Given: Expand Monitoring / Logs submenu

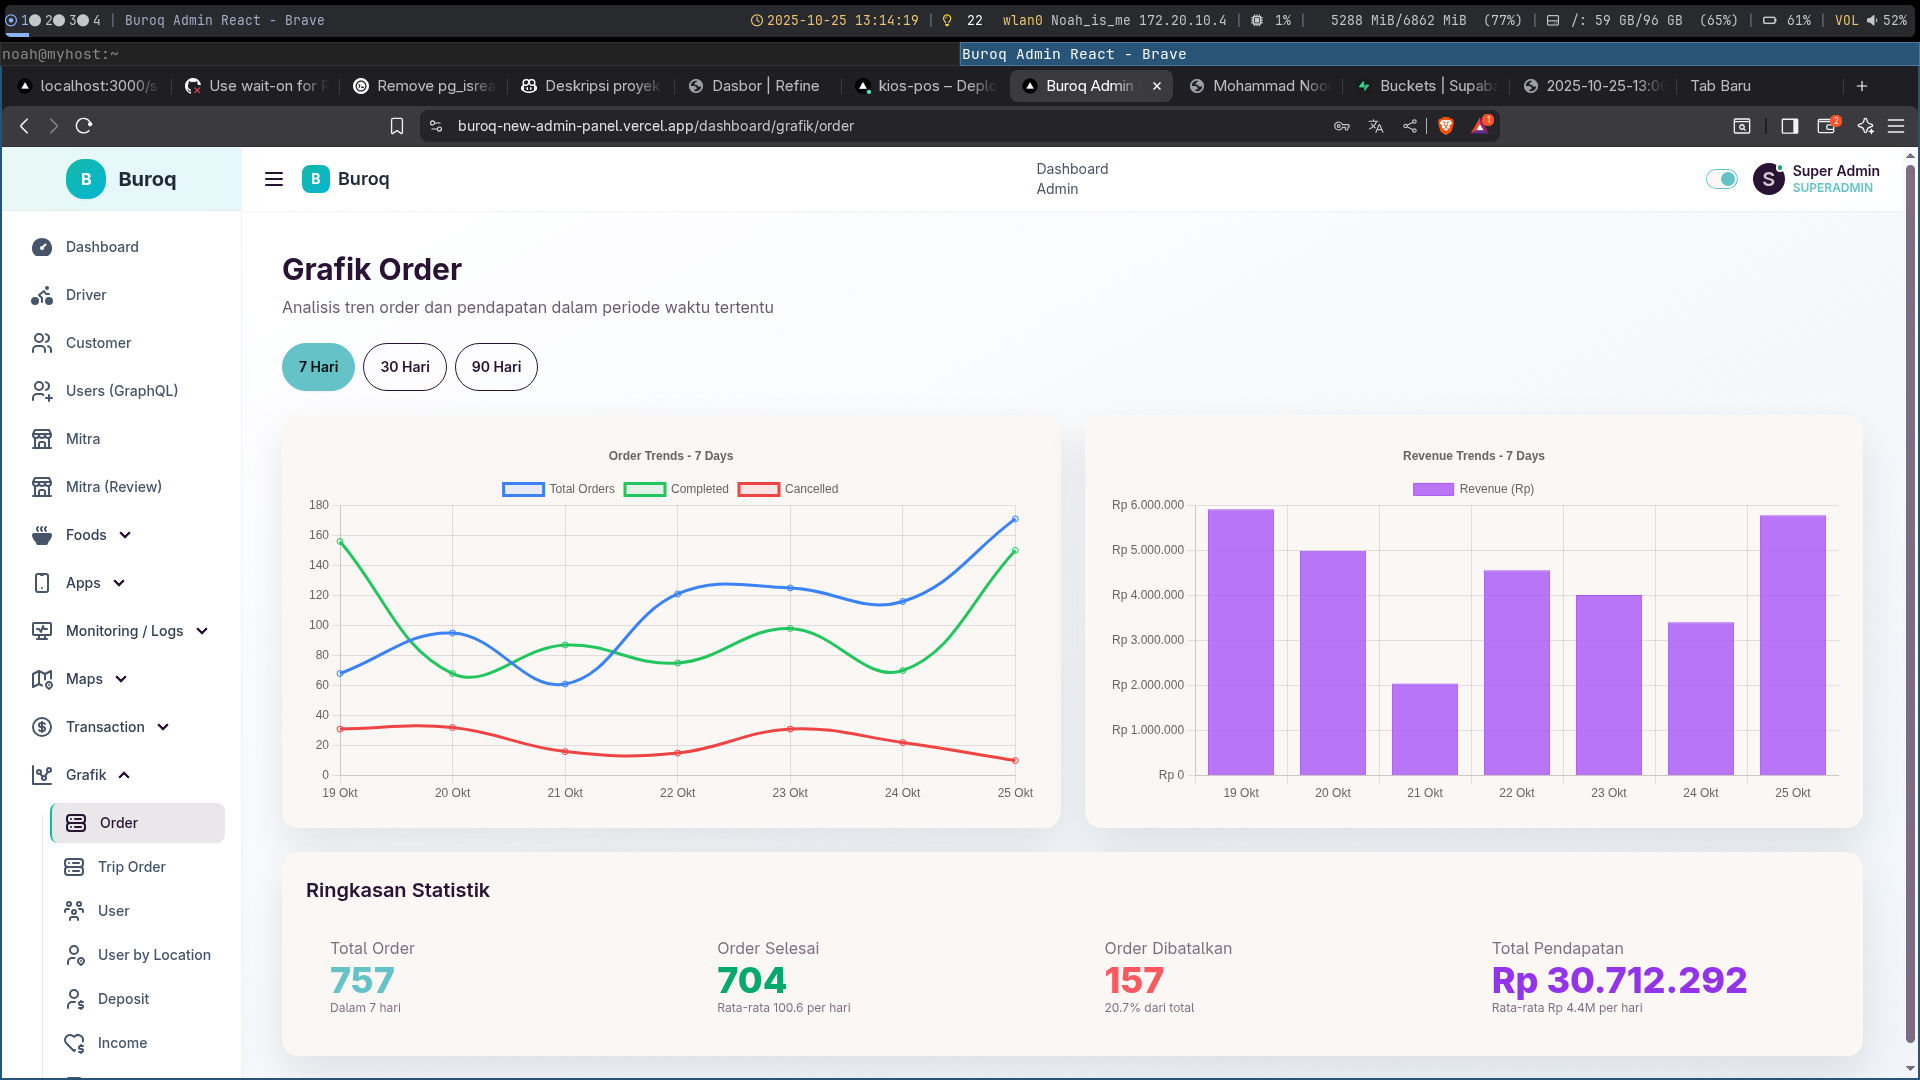Looking at the screenshot, I should [x=202, y=631].
